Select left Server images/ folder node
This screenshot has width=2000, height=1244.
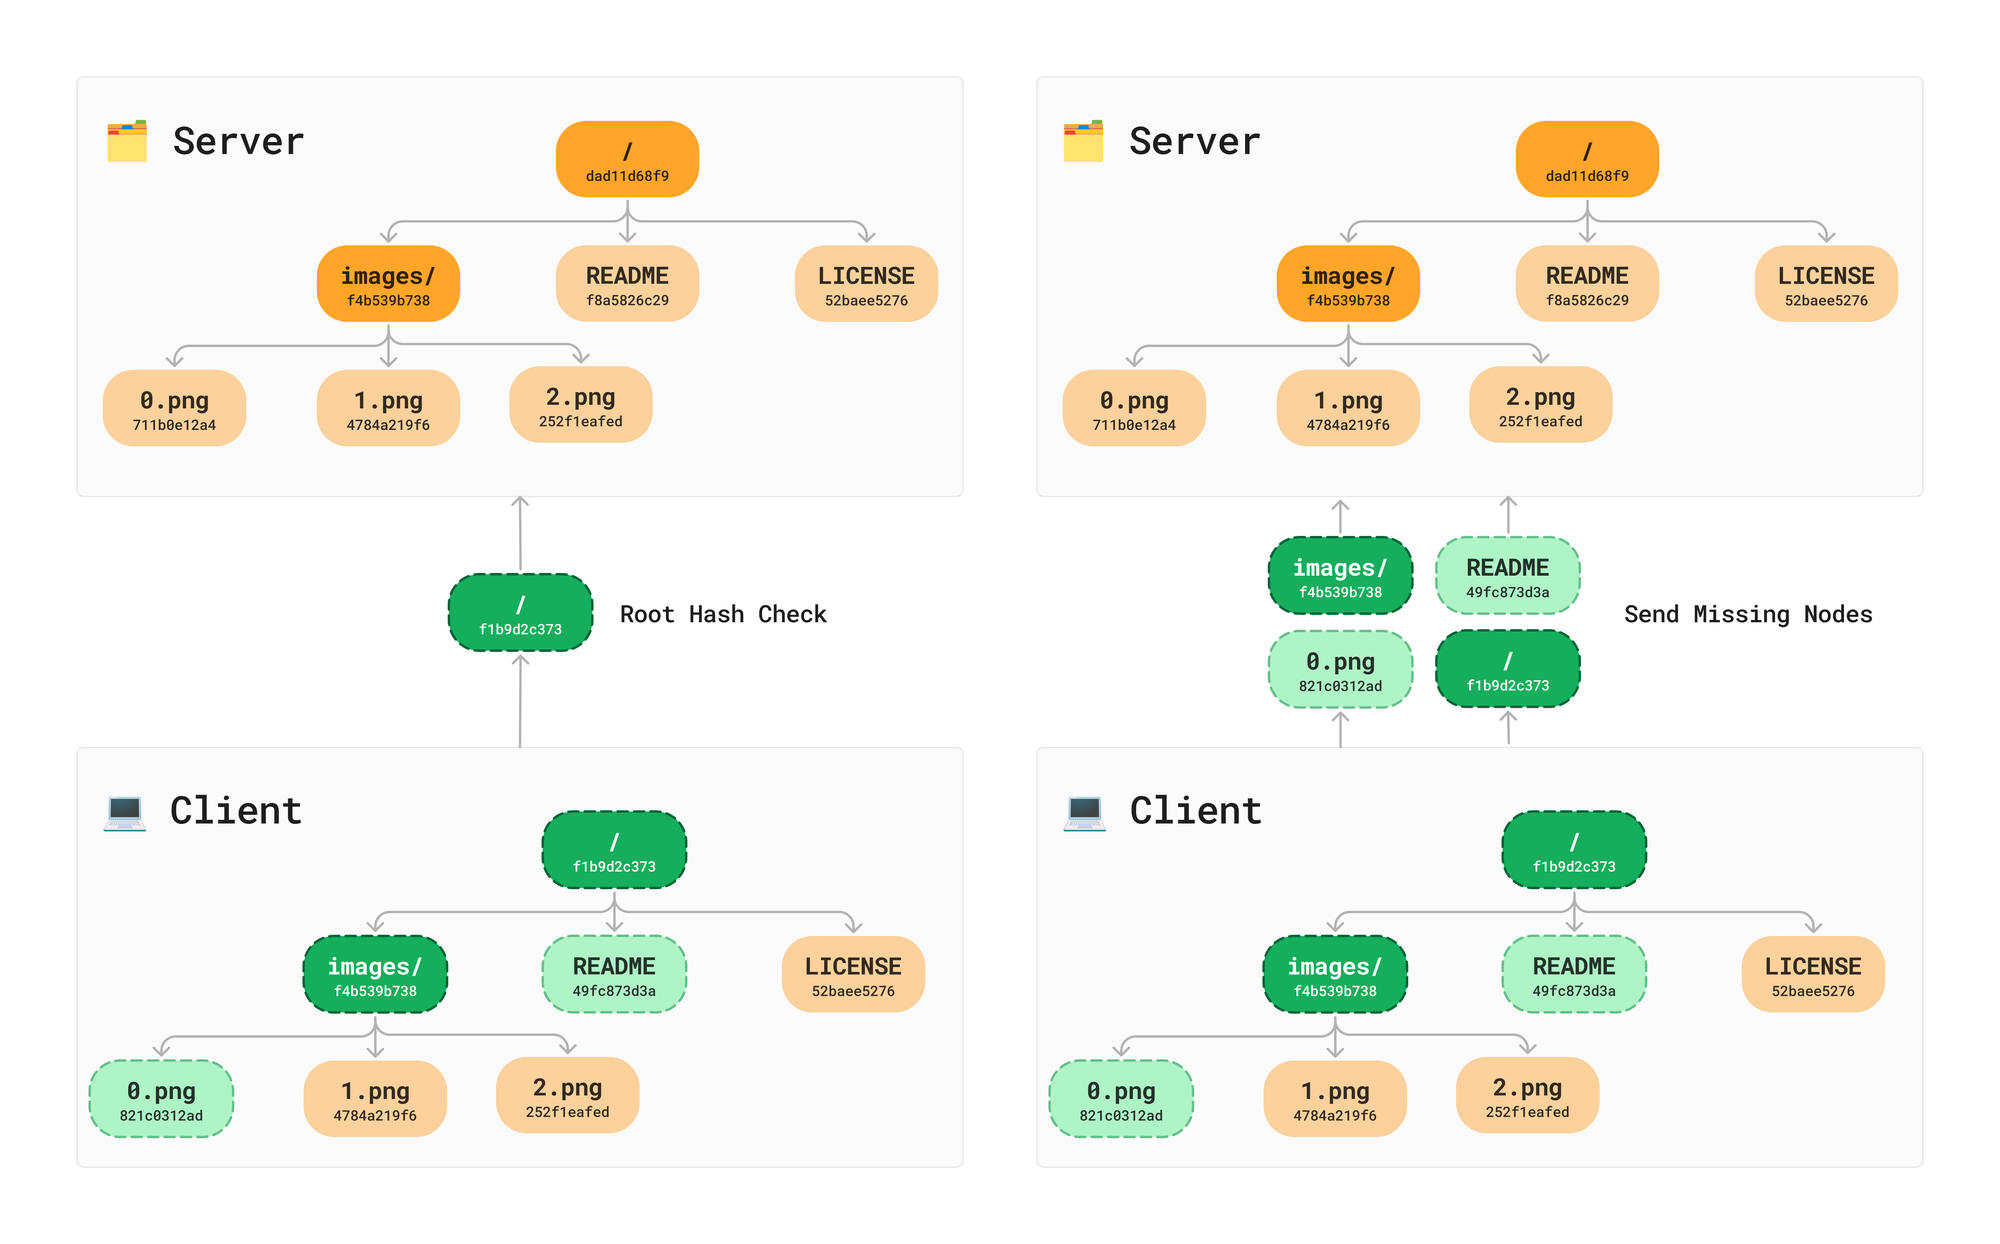tap(388, 283)
